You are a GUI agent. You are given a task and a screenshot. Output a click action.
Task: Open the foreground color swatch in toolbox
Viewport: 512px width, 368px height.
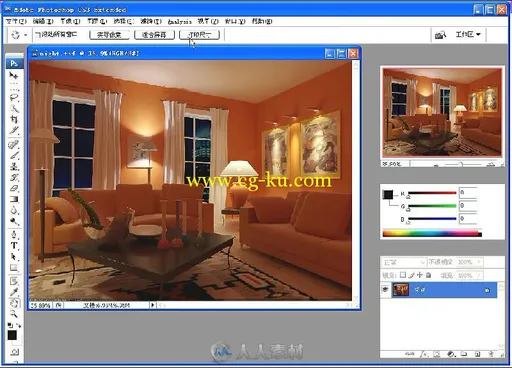[12, 335]
